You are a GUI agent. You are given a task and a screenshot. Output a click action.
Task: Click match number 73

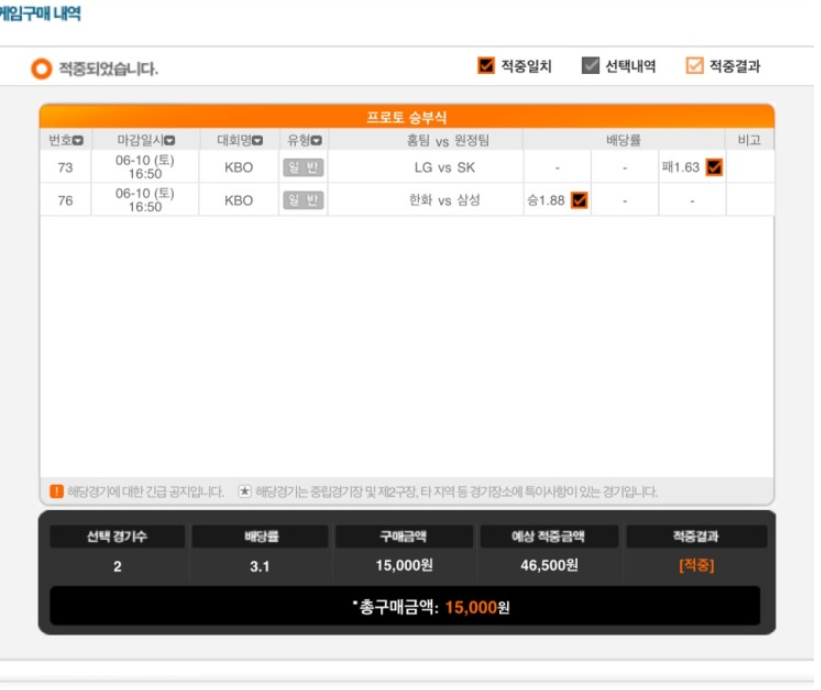(65, 168)
